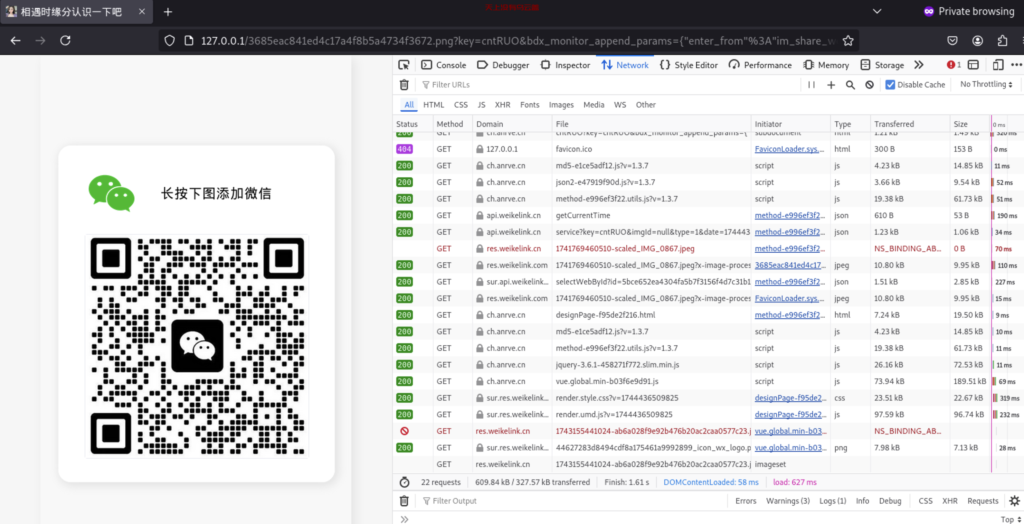The width and height of the screenshot is (1024, 524).
Task: Select iframe target icon in toolbox
Action: point(973,65)
